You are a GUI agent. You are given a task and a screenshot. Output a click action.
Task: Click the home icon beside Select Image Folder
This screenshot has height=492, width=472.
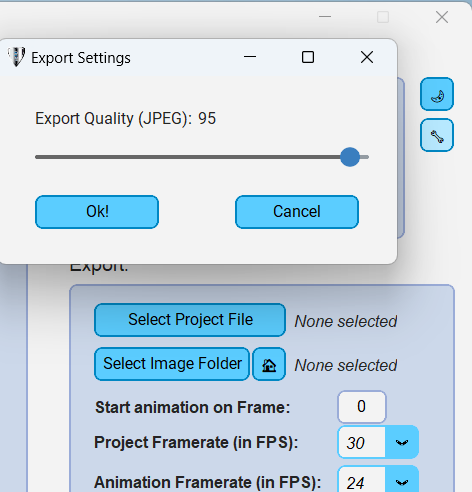[269, 364]
